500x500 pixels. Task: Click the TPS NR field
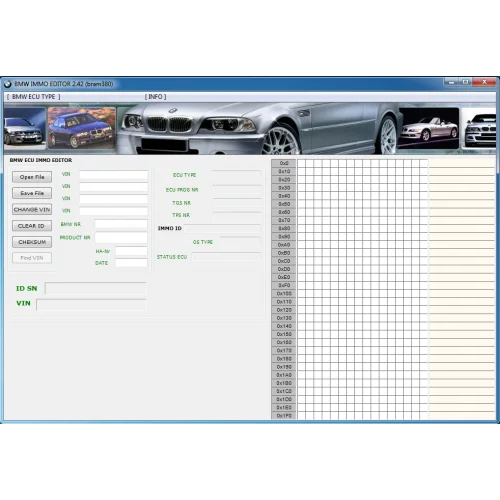(236, 215)
